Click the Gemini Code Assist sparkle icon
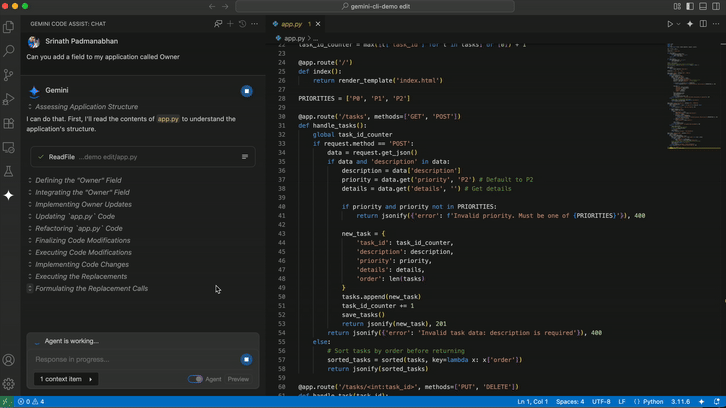726x408 pixels. click(x=9, y=196)
